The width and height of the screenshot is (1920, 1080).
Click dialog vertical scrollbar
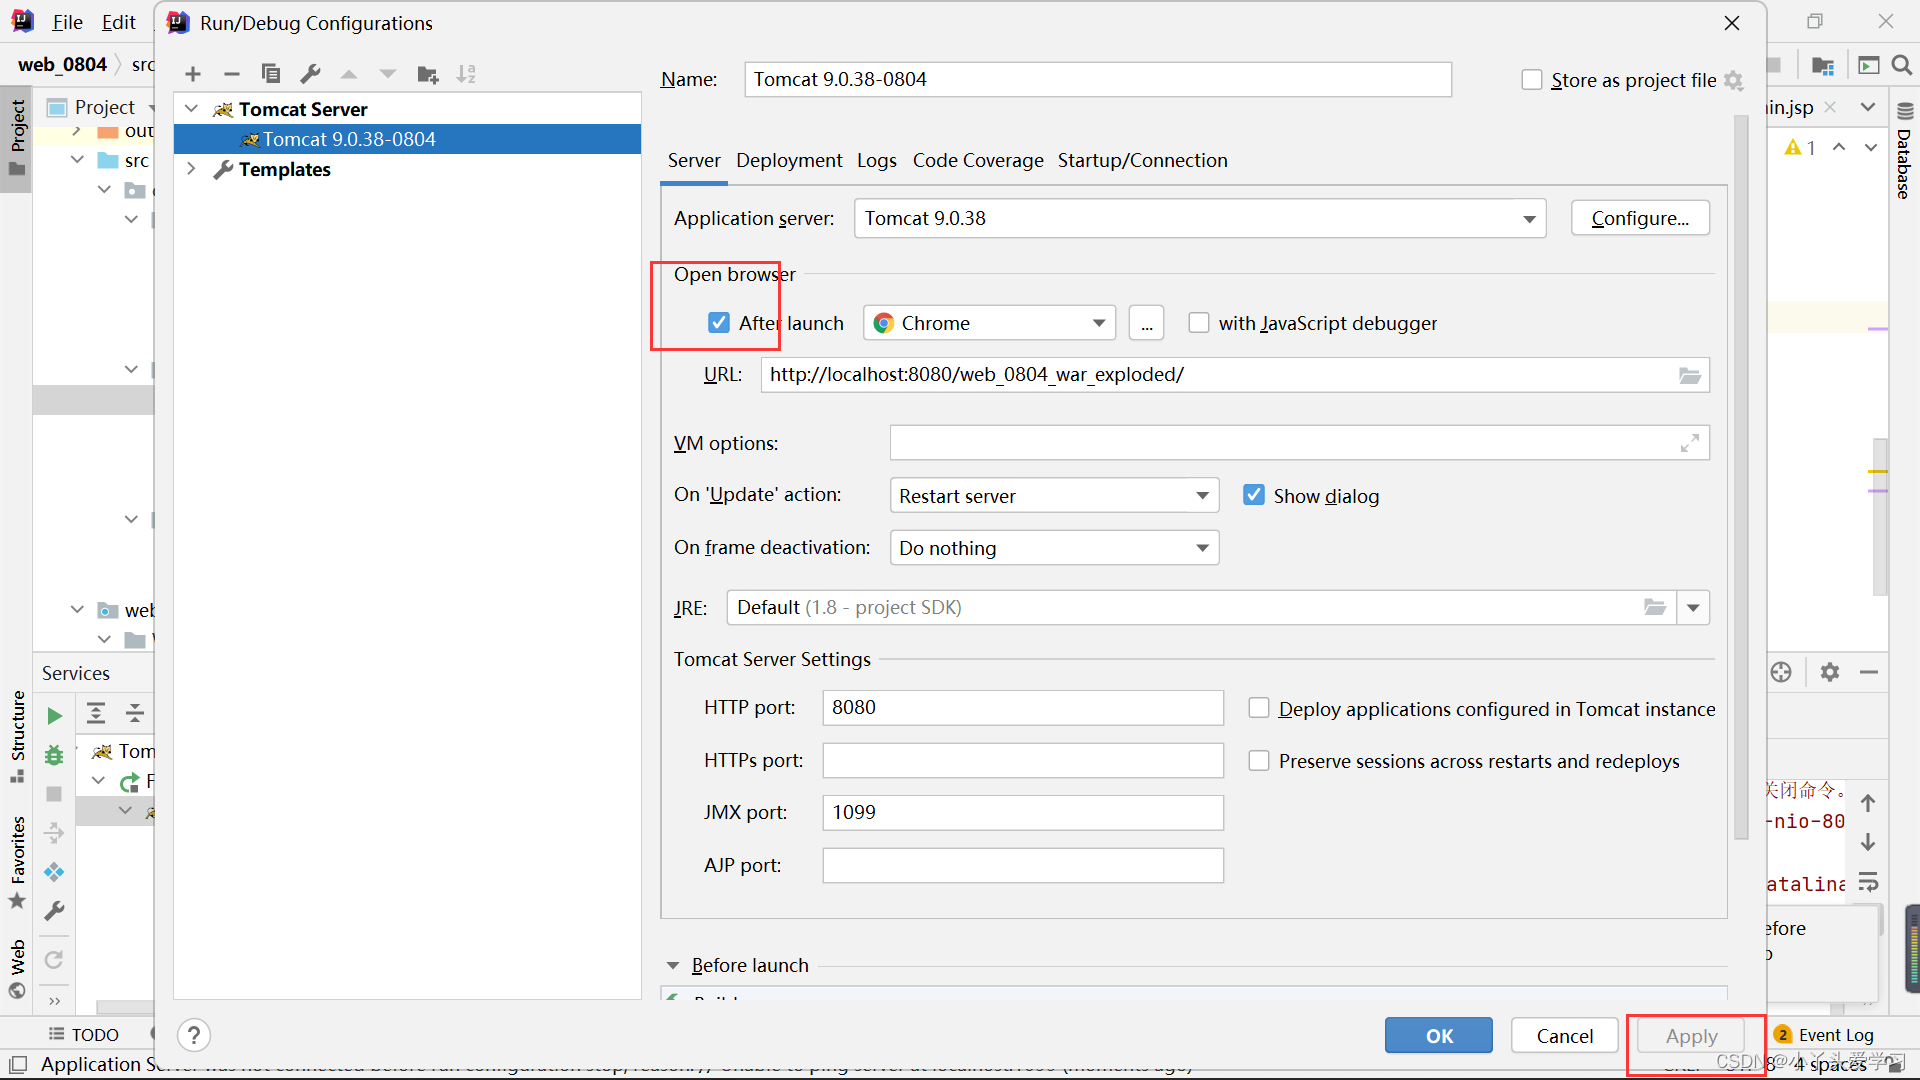[1741, 475]
